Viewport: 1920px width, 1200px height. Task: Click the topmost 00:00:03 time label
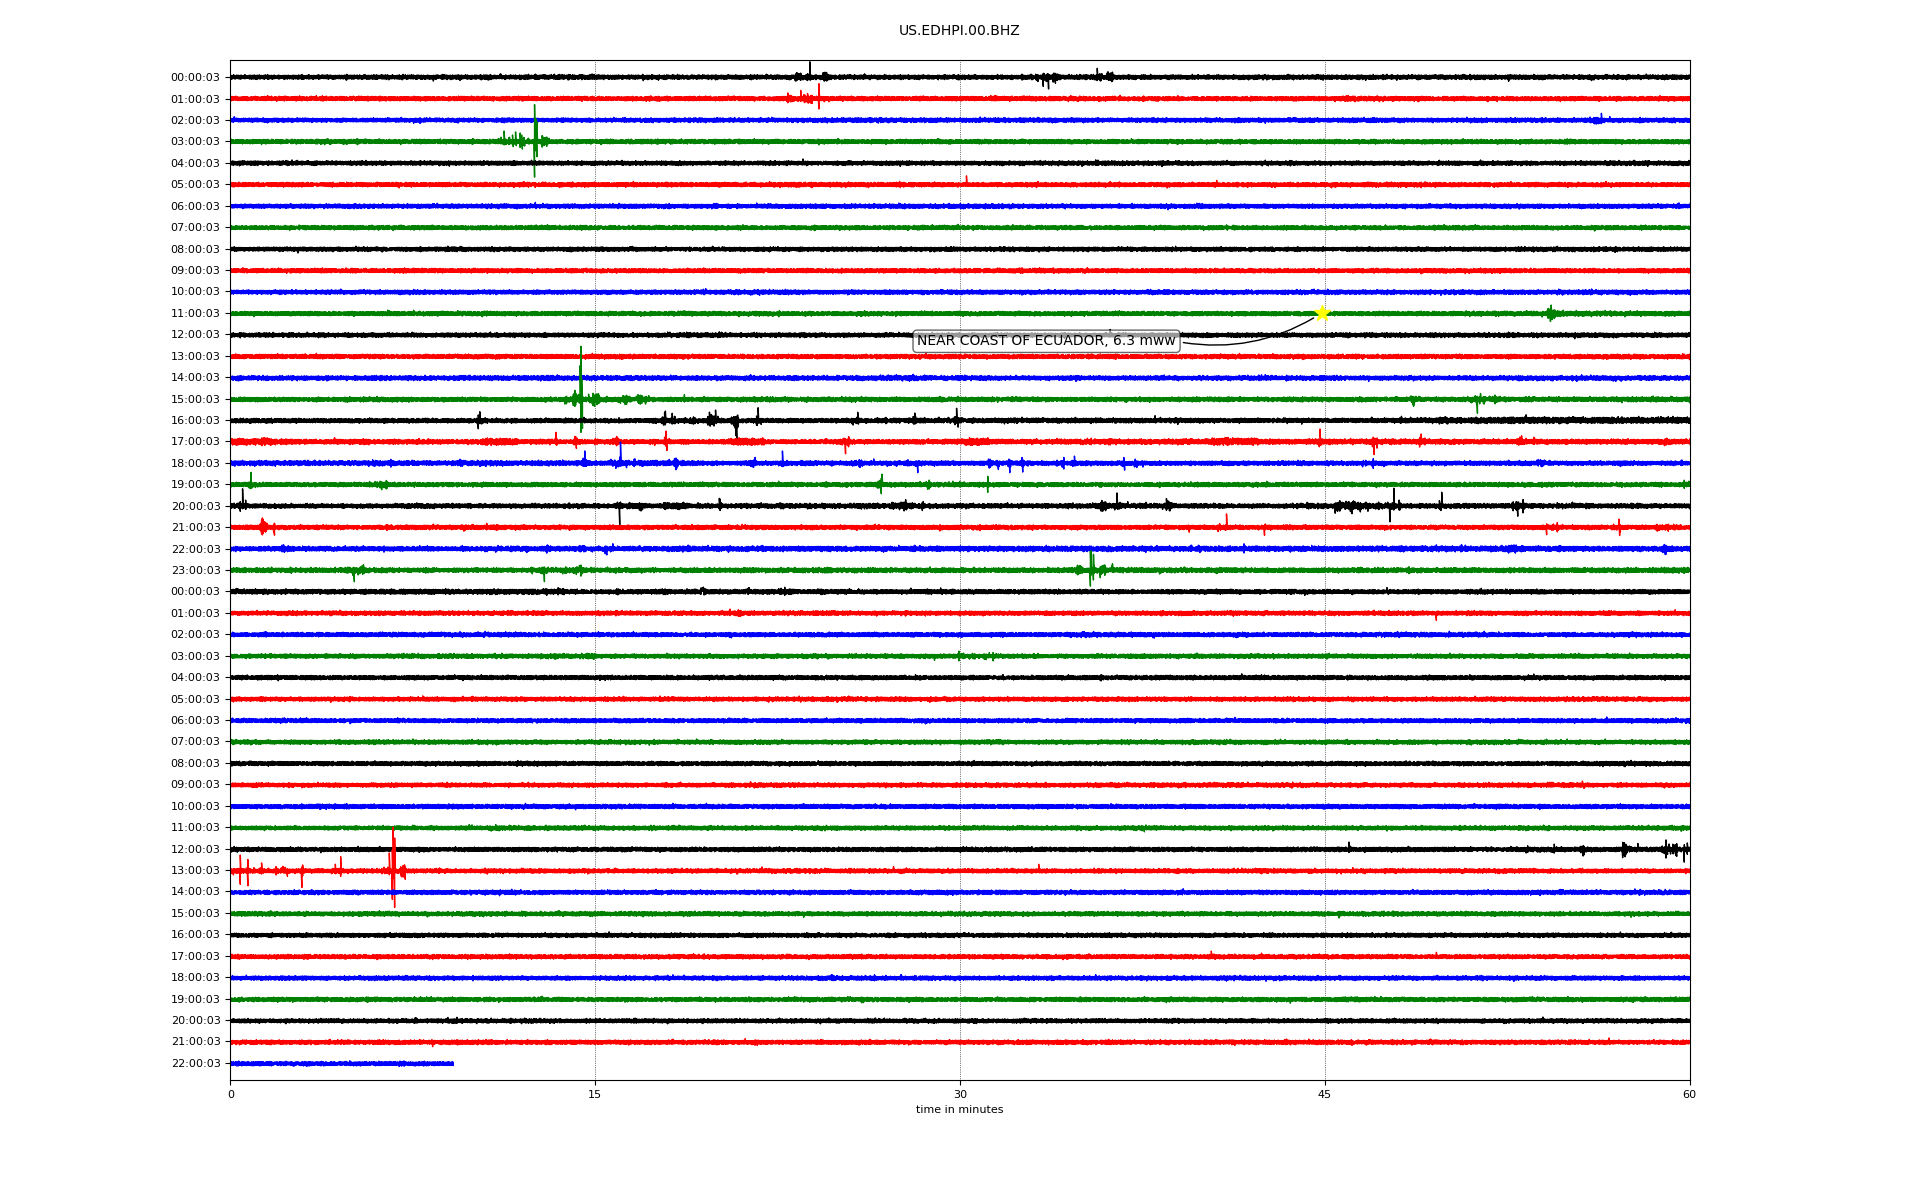195,78
